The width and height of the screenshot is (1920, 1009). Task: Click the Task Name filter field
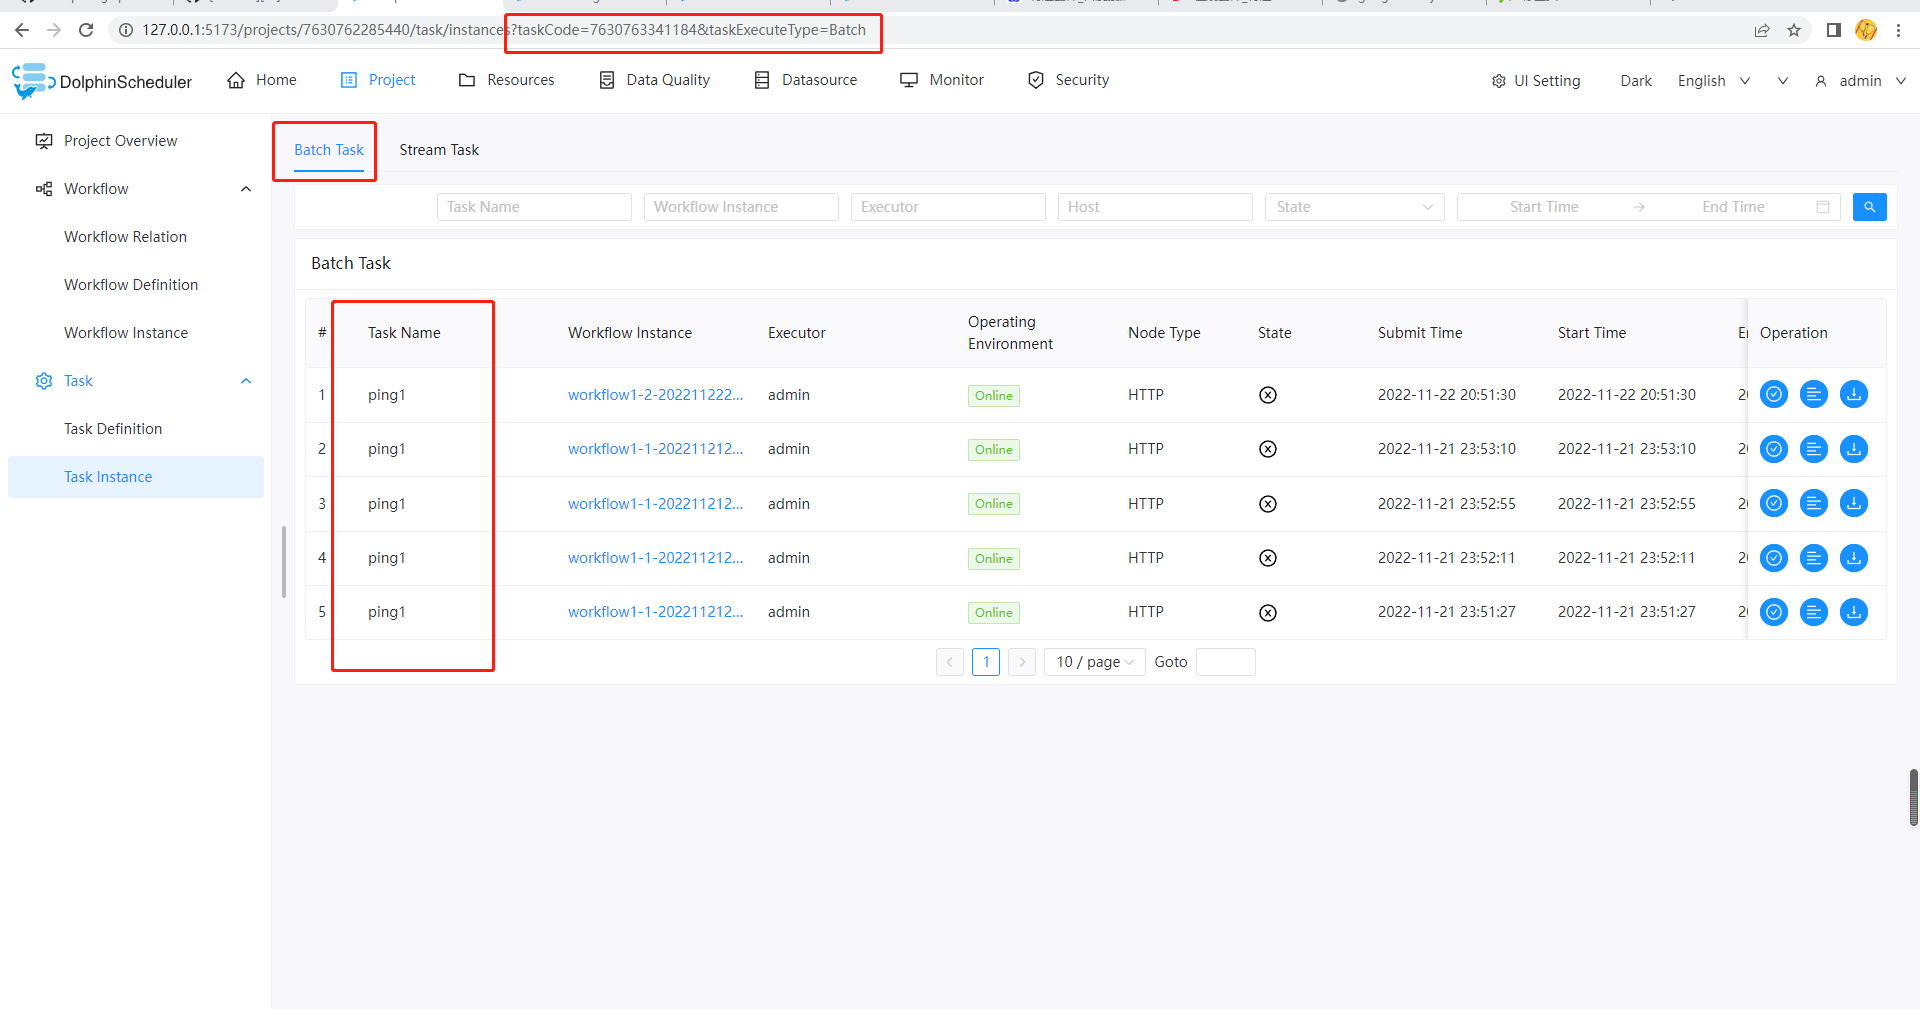[x=534, y=207]
